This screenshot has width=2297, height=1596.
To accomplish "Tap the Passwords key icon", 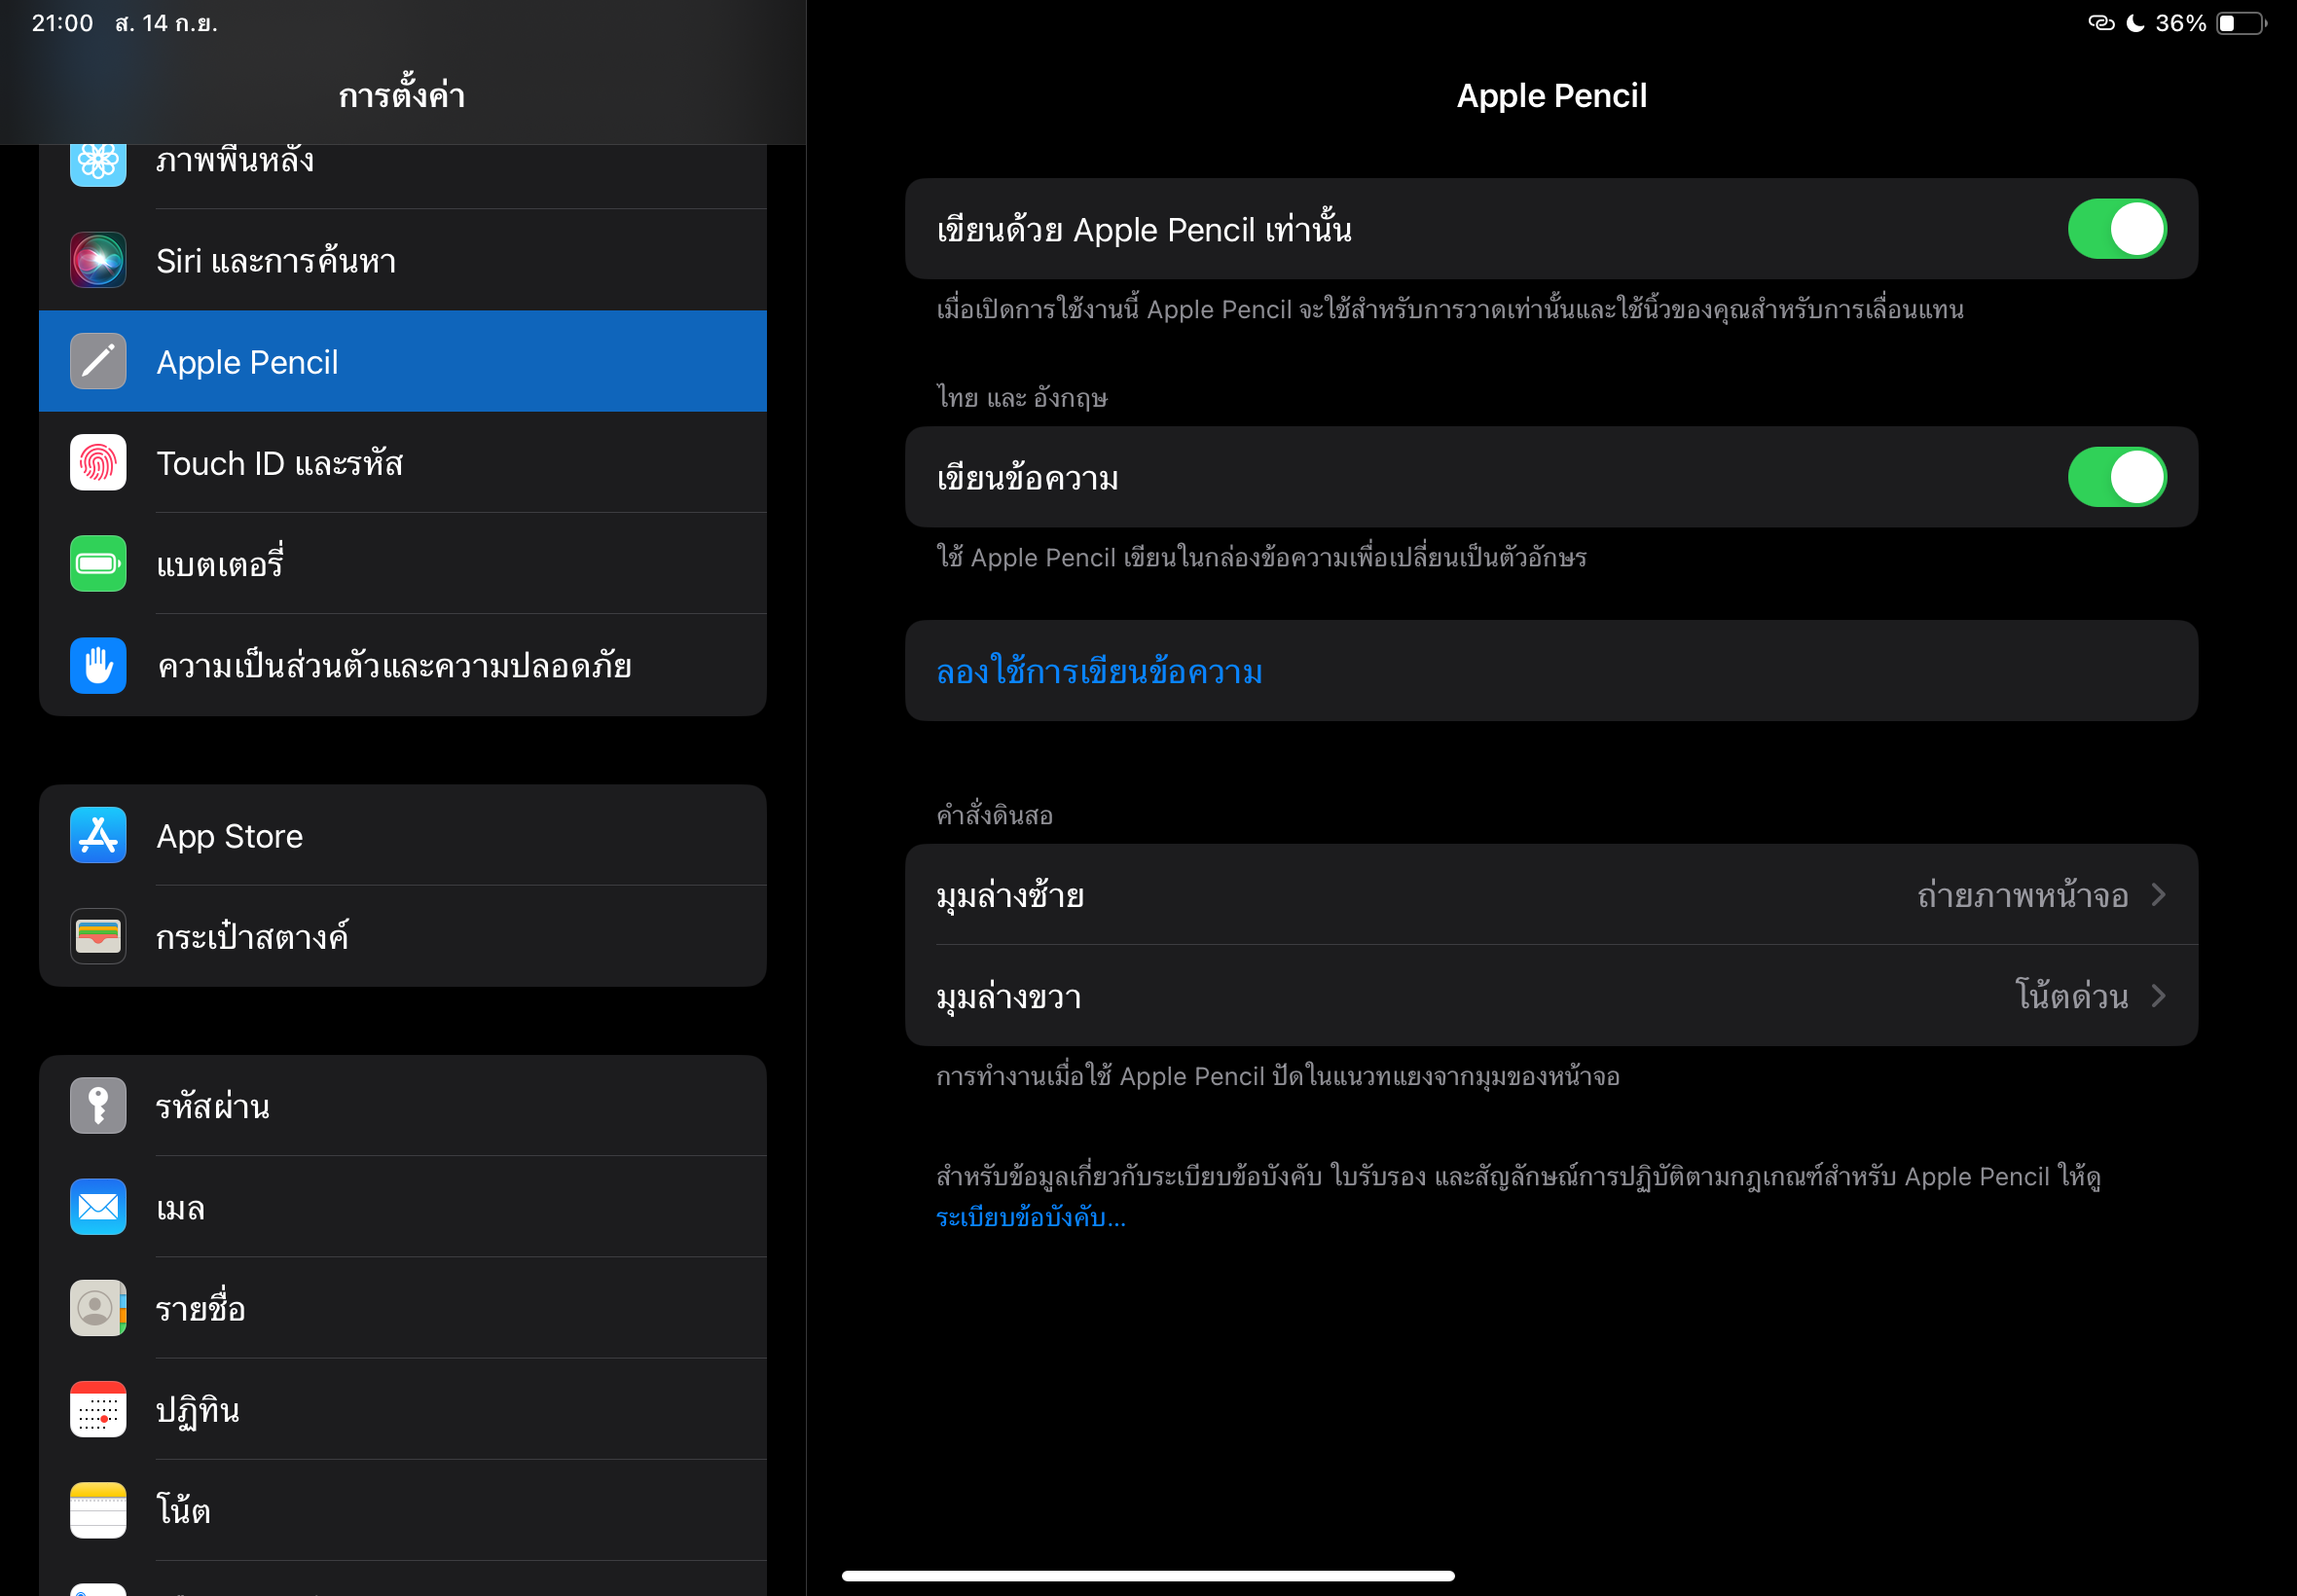I will [98, 1106].
